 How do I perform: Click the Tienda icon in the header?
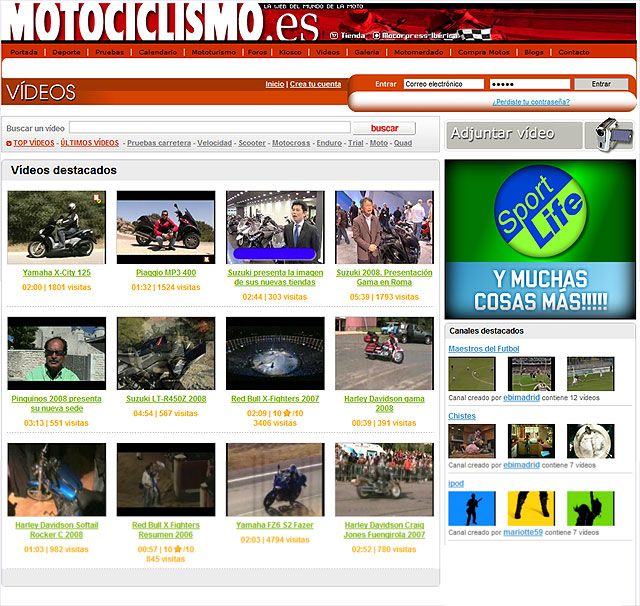point(333,36)
